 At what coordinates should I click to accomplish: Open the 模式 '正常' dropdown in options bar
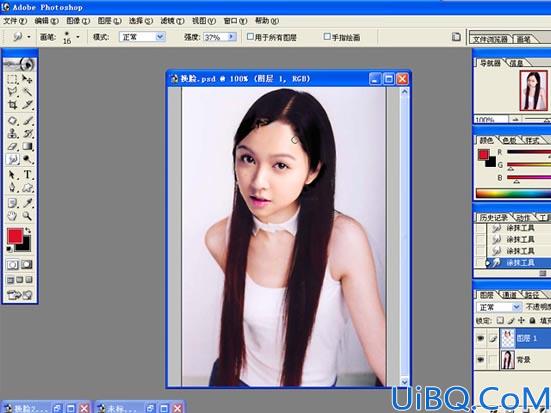point(142,37)
